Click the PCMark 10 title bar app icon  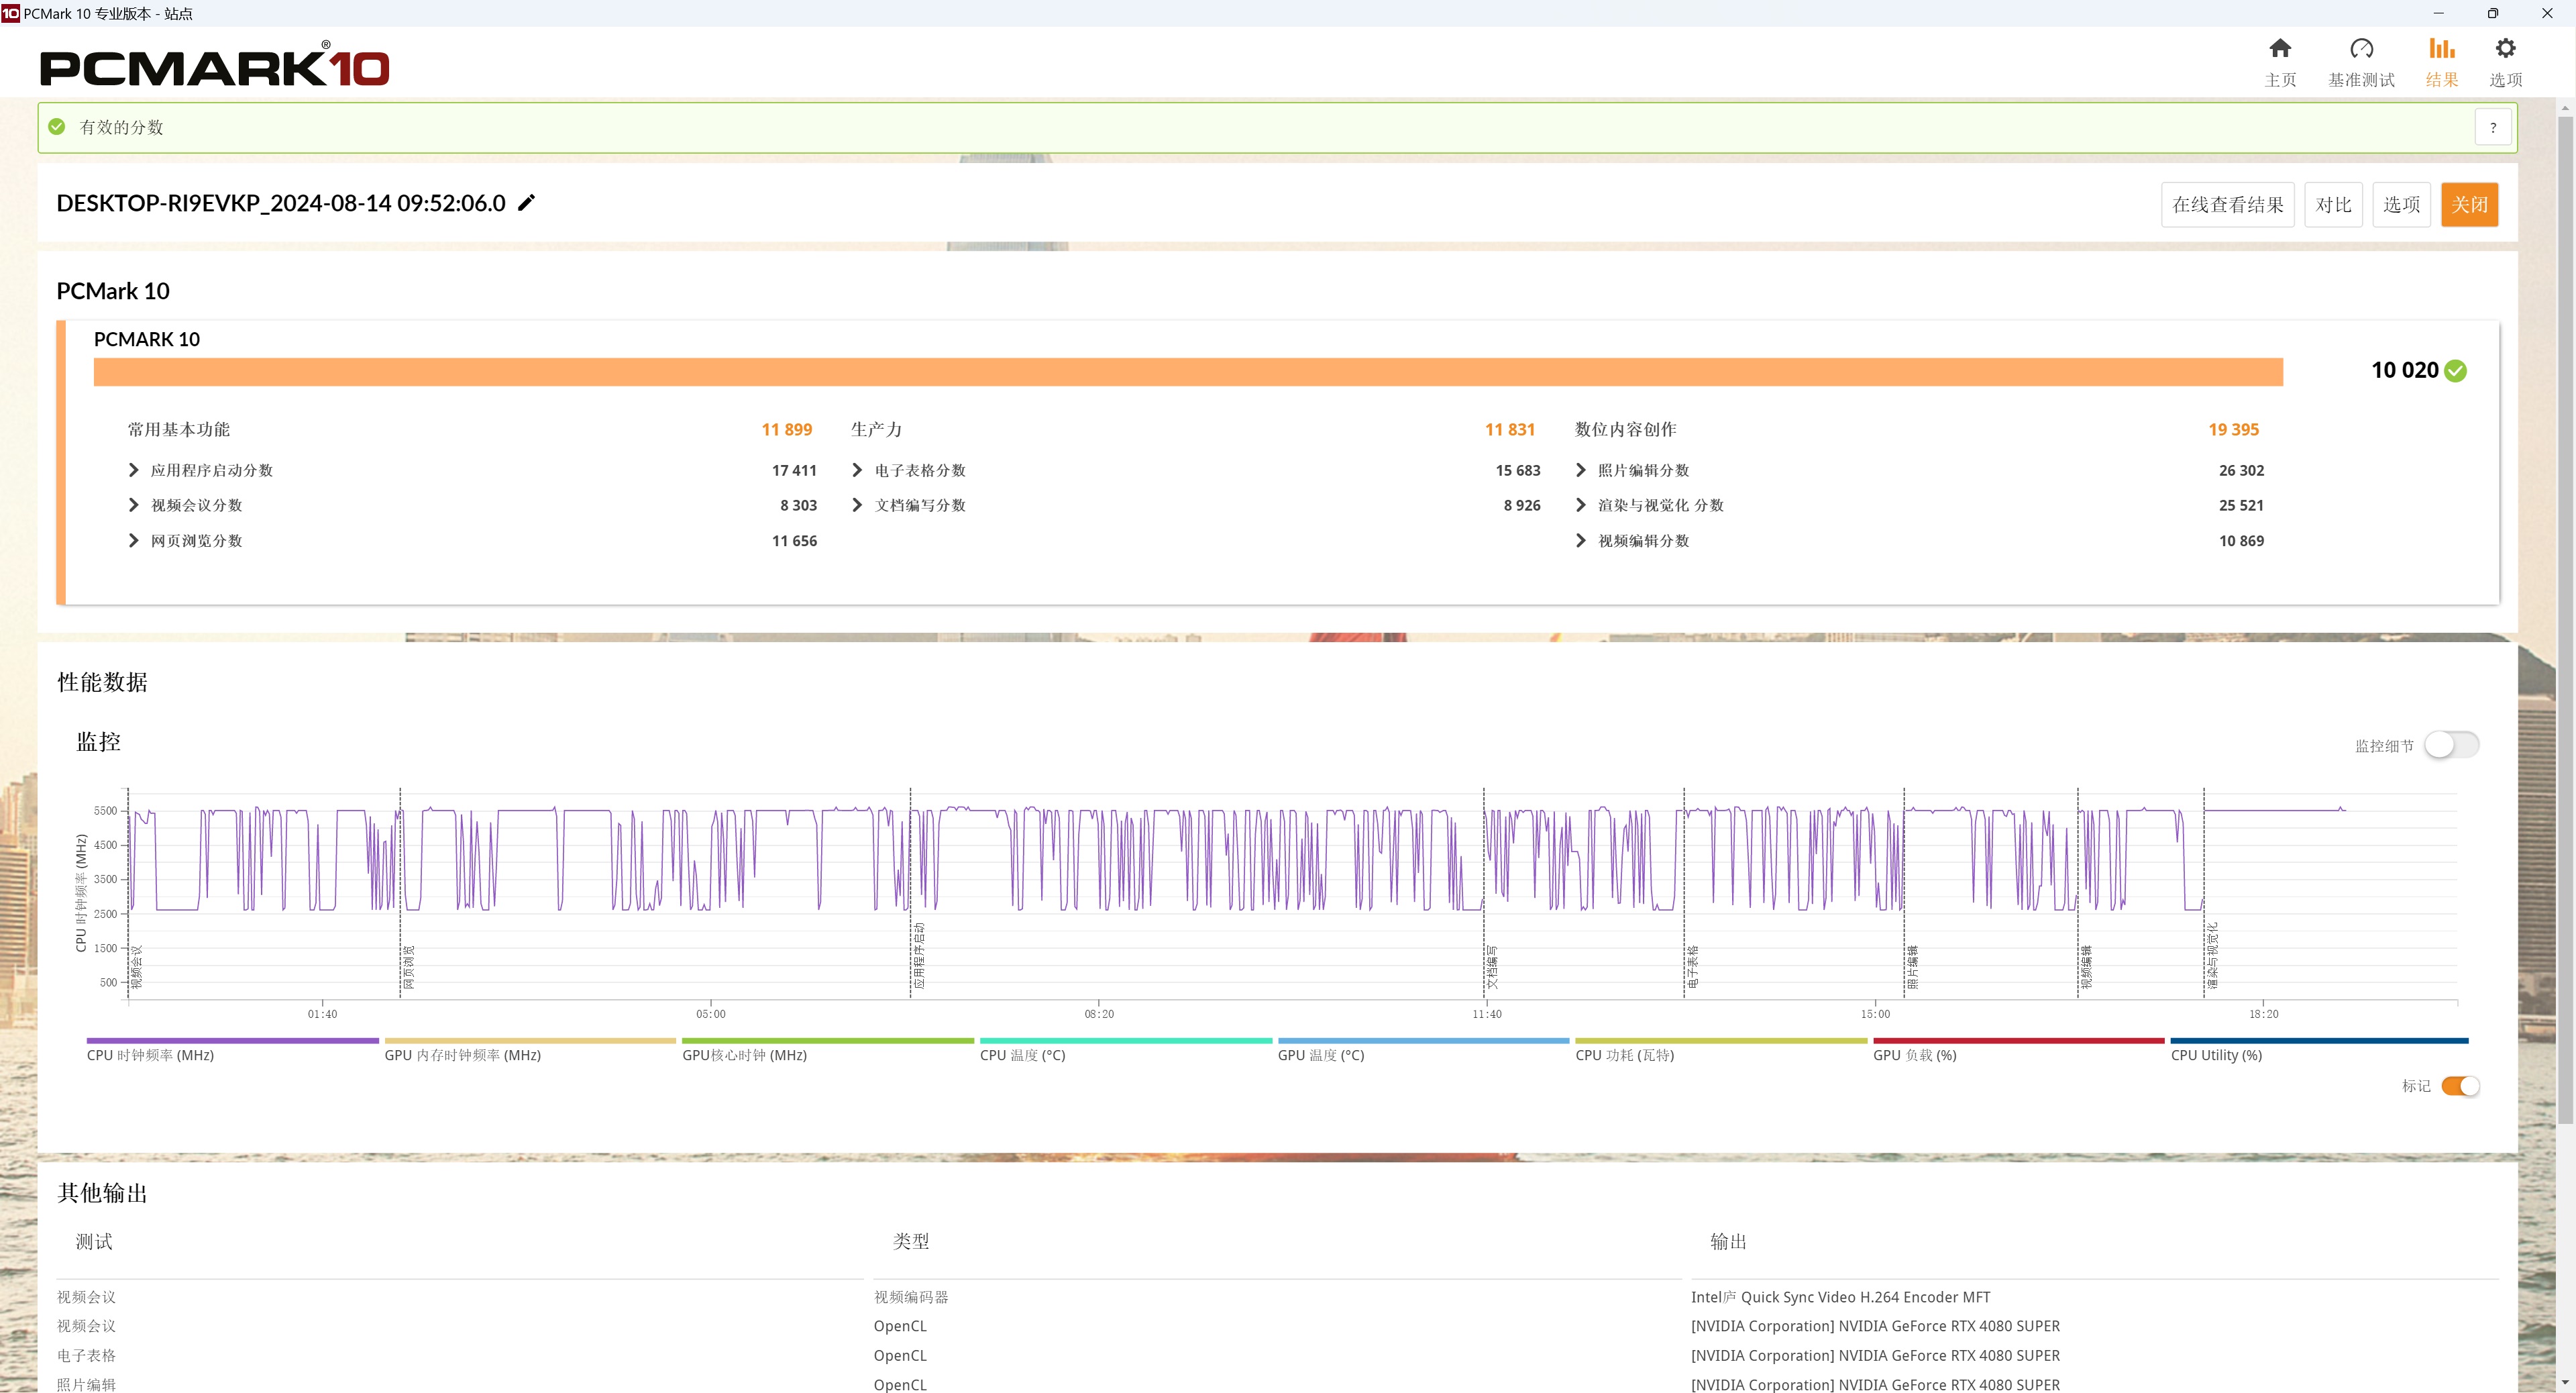tap(10, 13)
